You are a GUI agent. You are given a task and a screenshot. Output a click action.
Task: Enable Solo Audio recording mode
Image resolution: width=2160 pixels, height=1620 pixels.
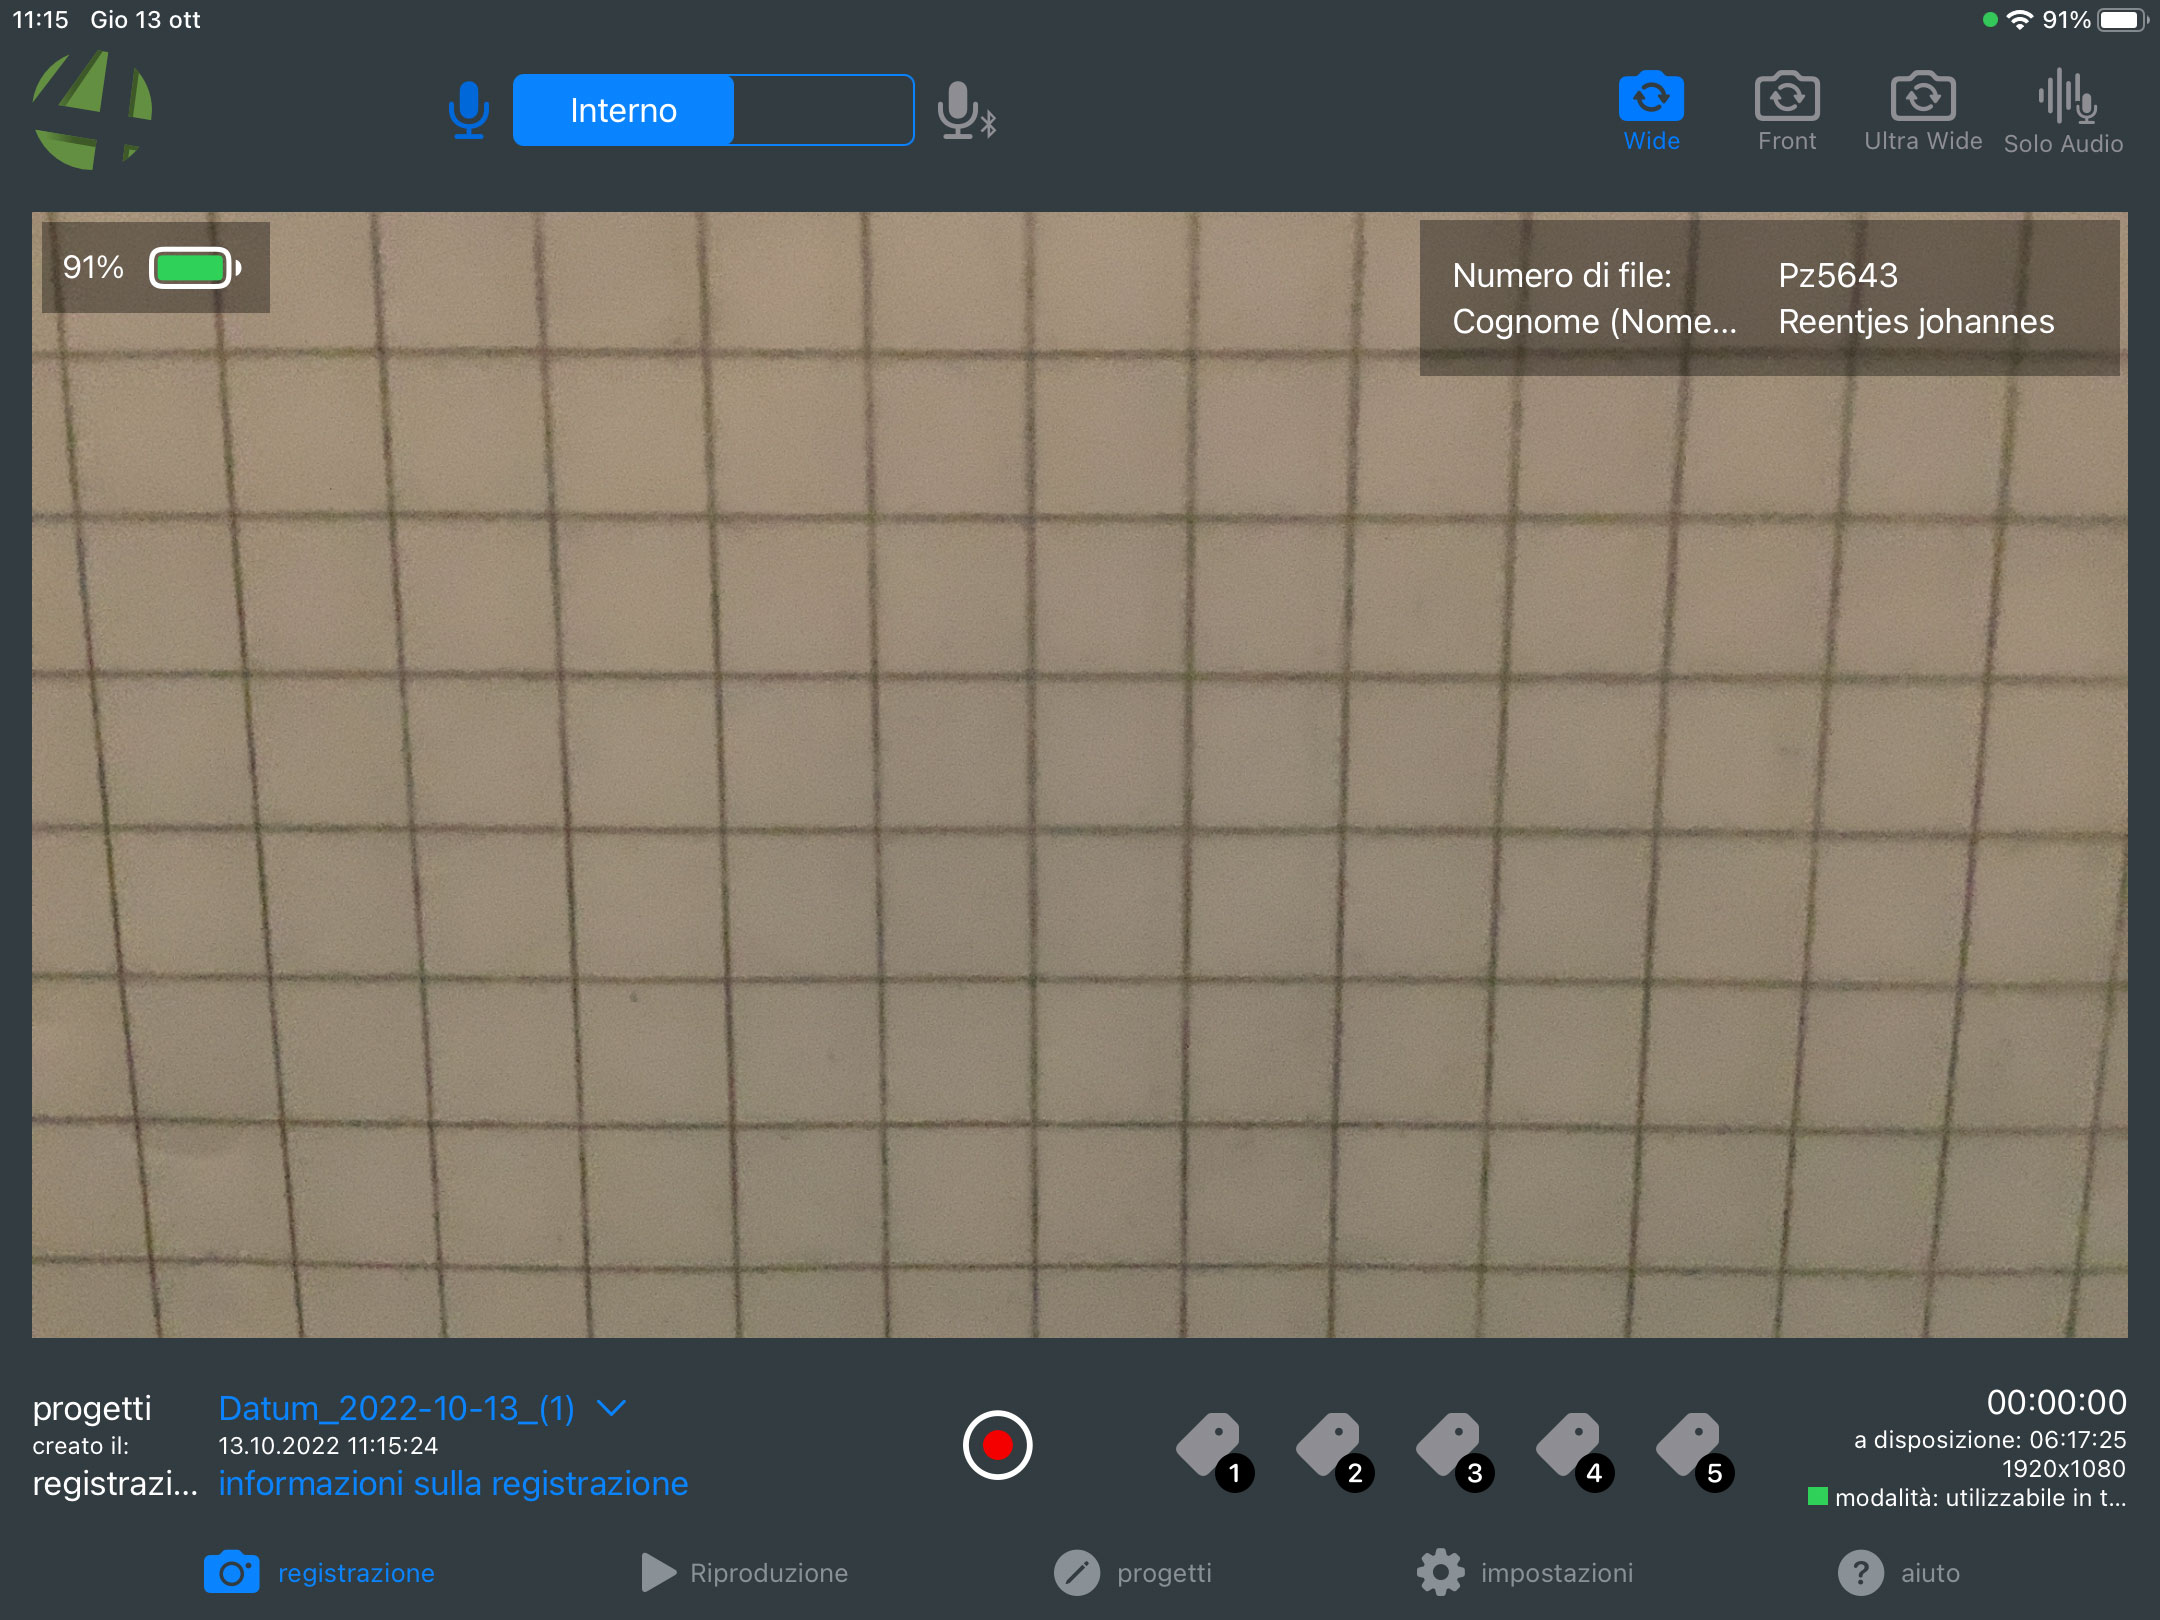2063,112
